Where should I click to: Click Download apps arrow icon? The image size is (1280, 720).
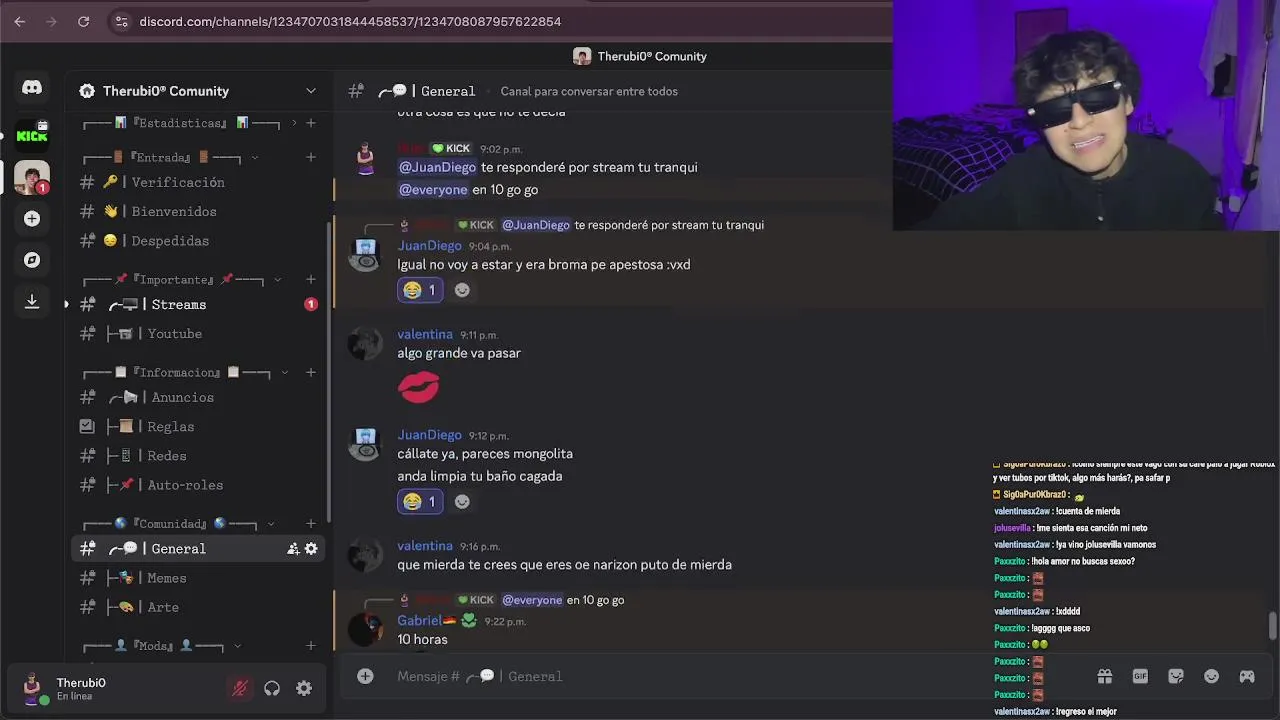[32, 301]
